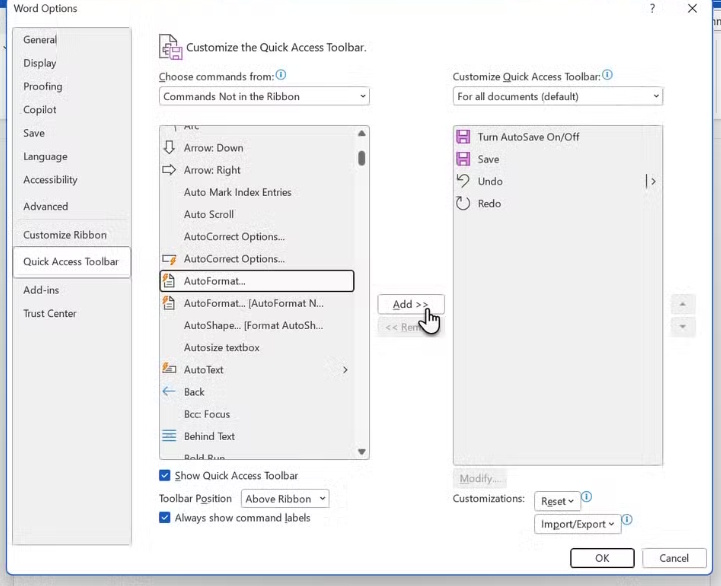Expand the AutoText submenu chevron

click(x=345, y=369)
